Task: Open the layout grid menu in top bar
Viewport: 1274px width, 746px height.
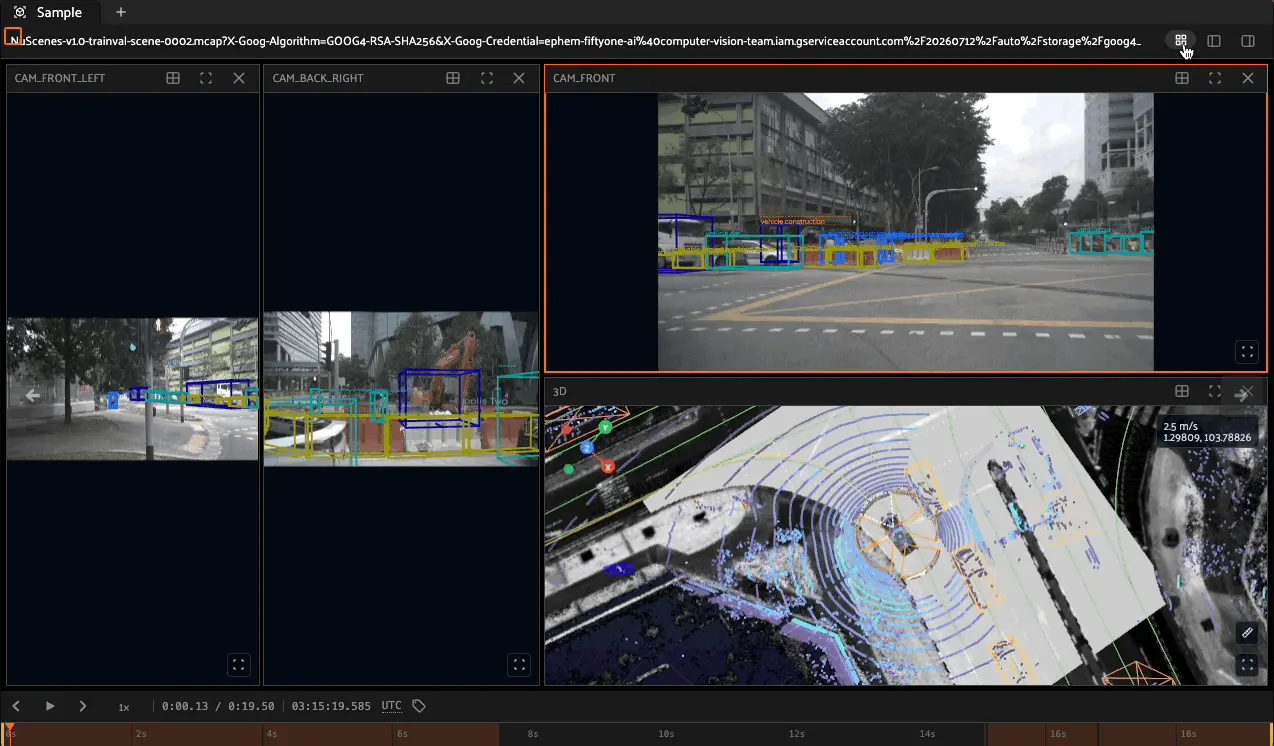Action: pos(1181,41)
